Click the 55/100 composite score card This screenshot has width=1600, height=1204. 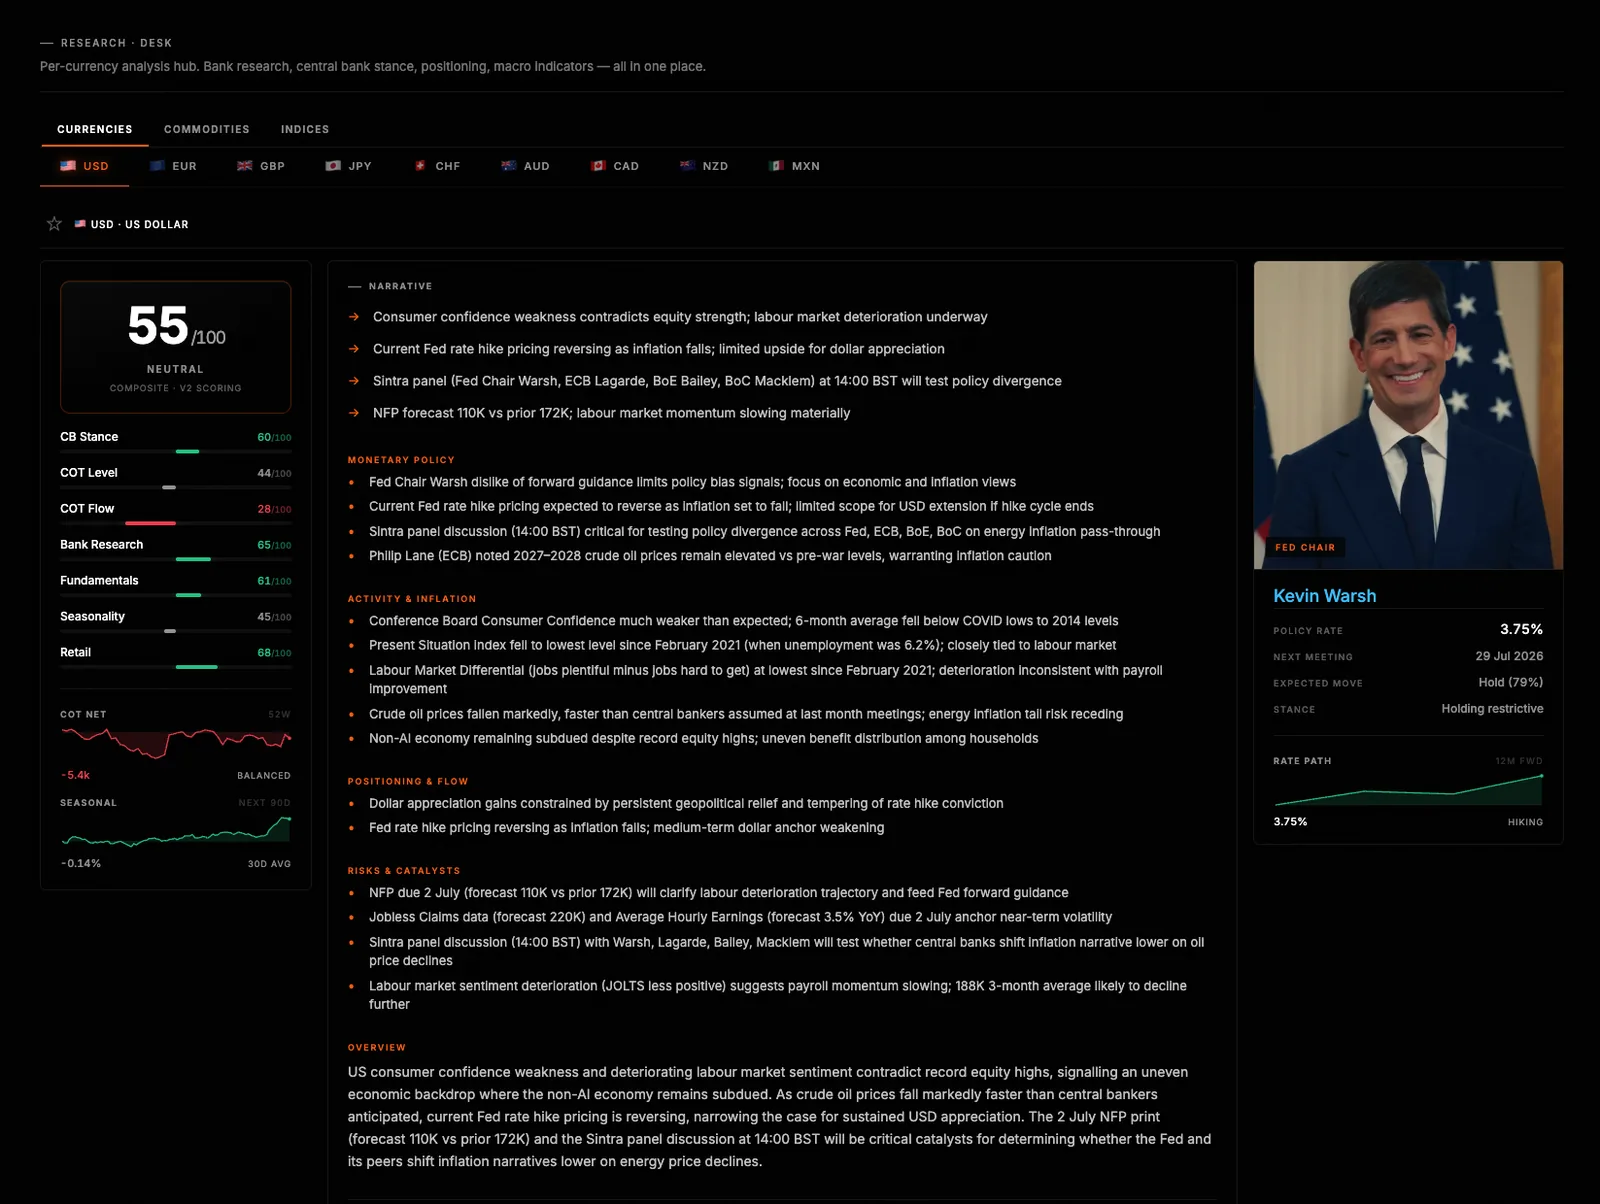[x=176, y=347]
